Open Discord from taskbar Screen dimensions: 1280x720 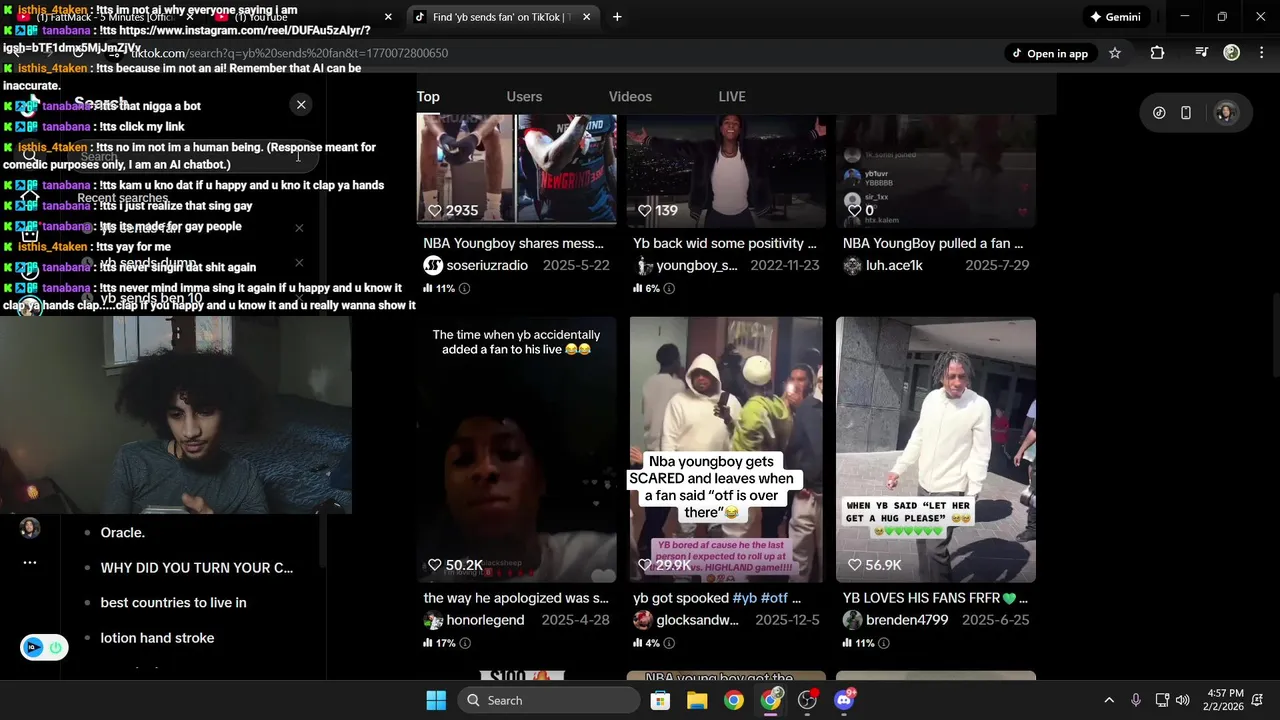844,701
